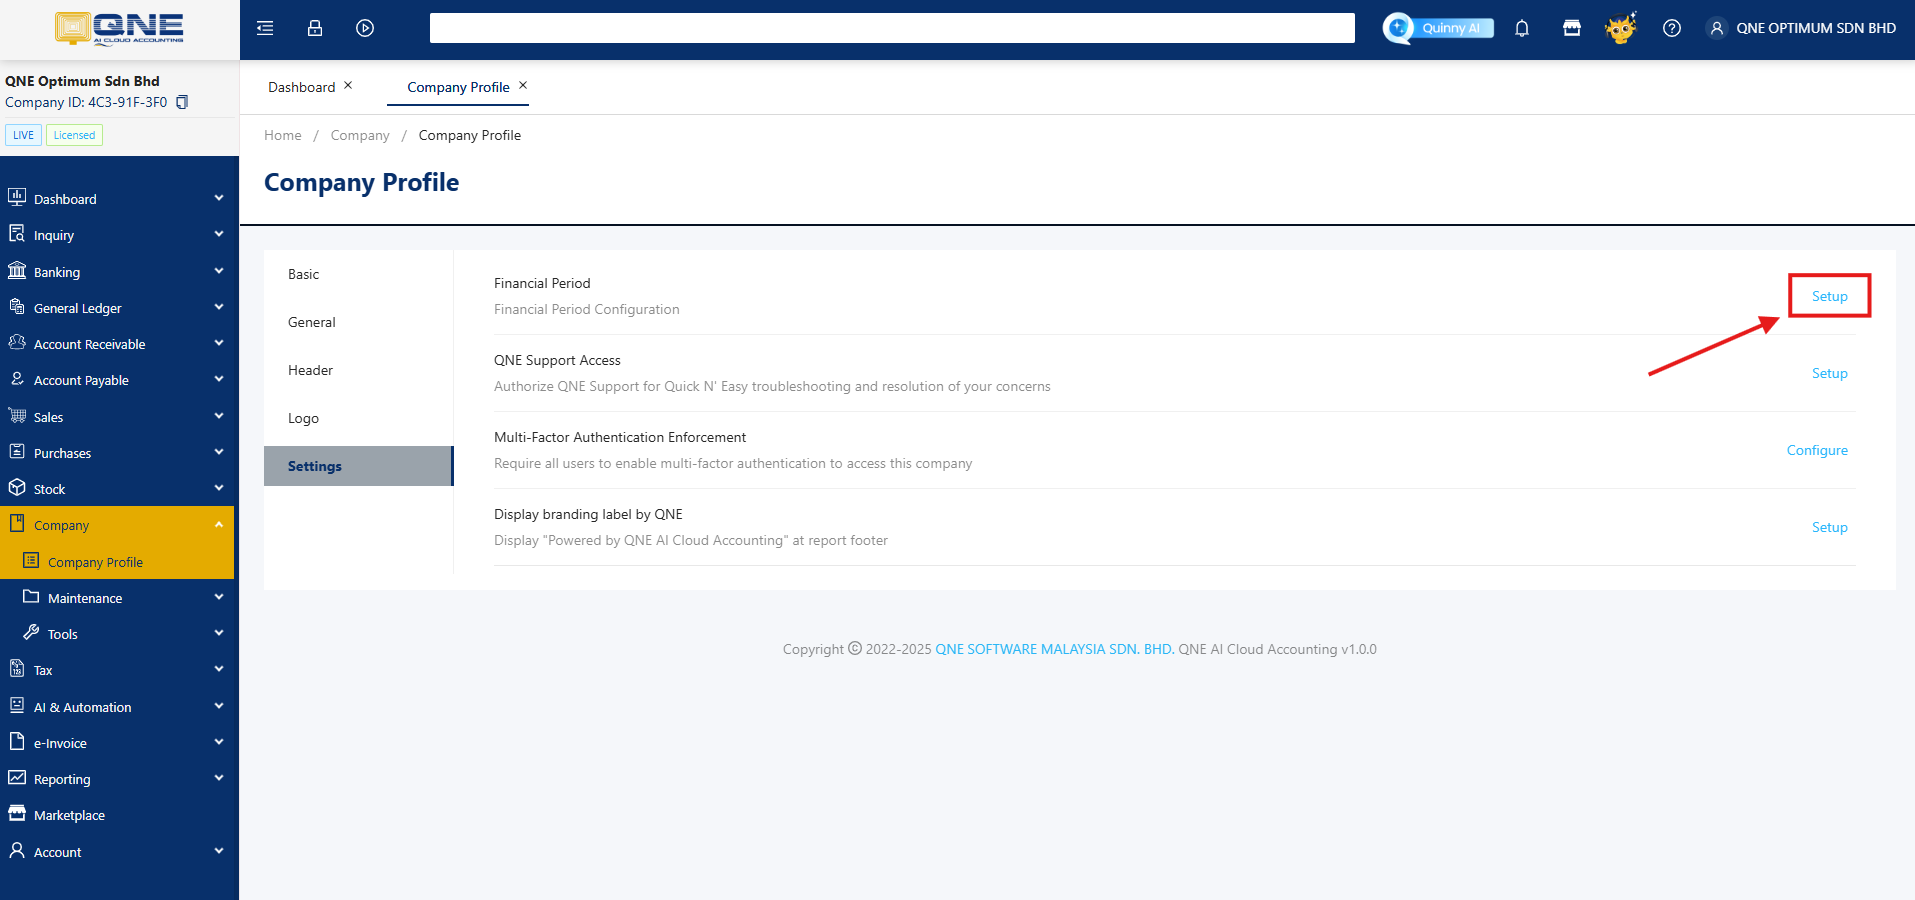Open the play tutorial icon in top bar
The image size is (1915, 900).
[365, 28]
